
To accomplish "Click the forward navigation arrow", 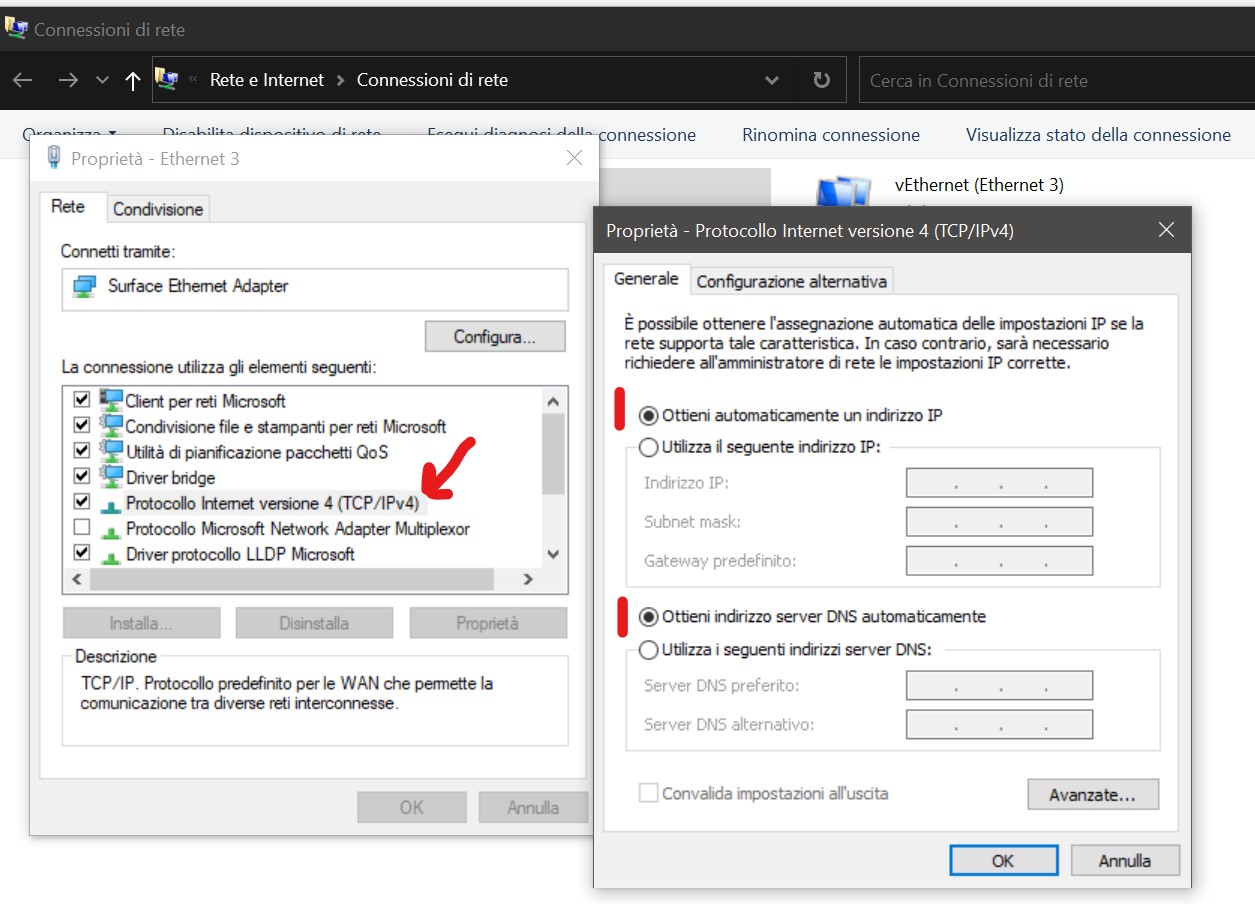I will 68,80.
